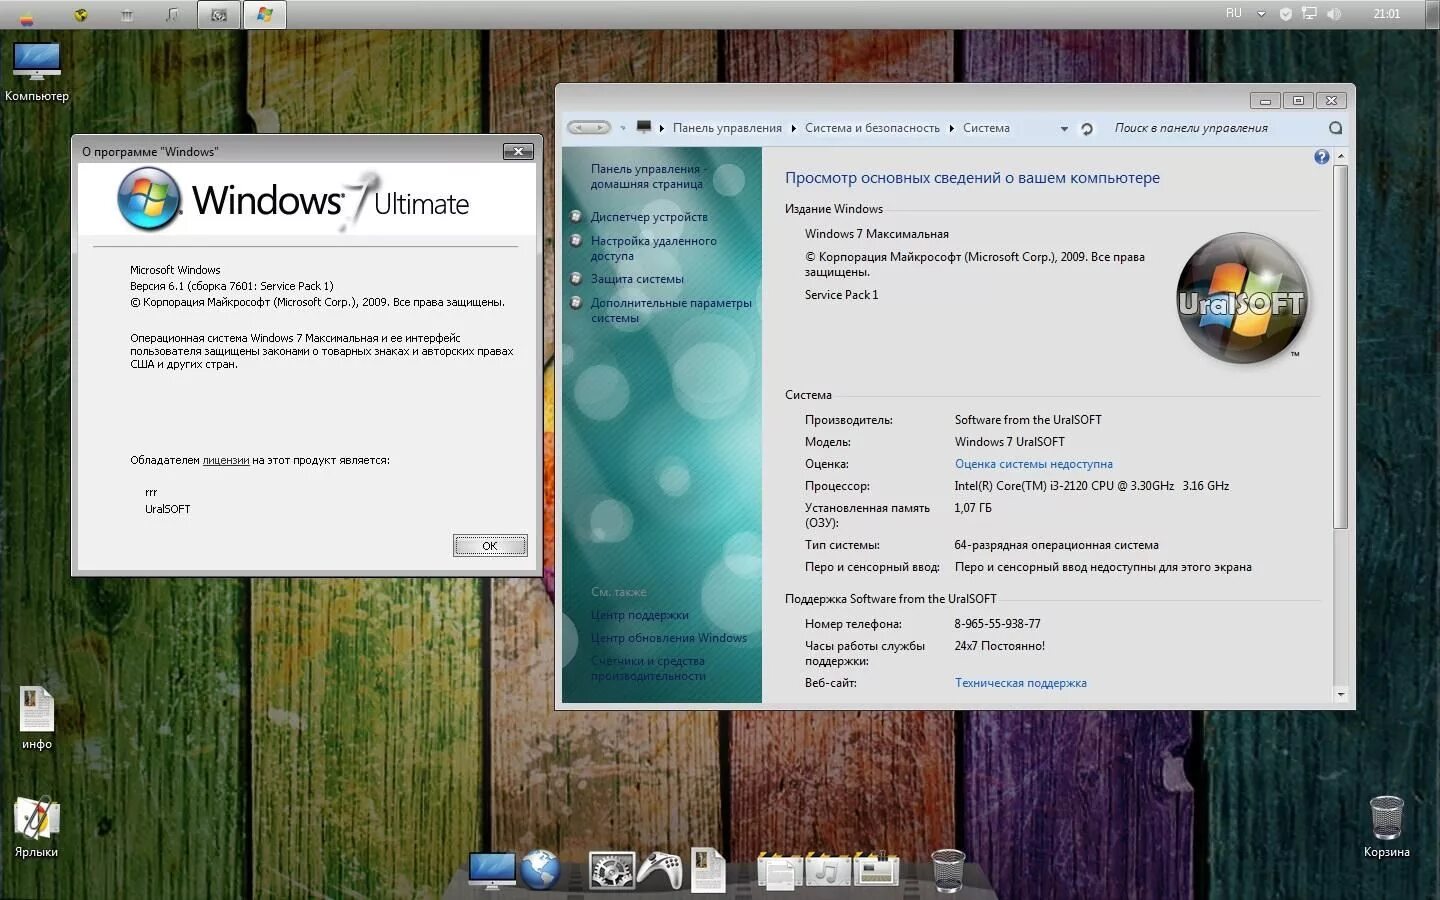This screenshot has height=900, width=1440.
Task: Open the gear settings icon in dock
Action: (x=611, y=871)
